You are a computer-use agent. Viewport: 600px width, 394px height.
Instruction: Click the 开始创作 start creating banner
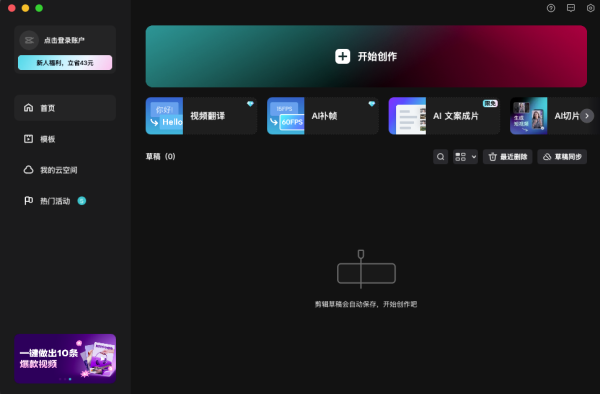point(366,56)
